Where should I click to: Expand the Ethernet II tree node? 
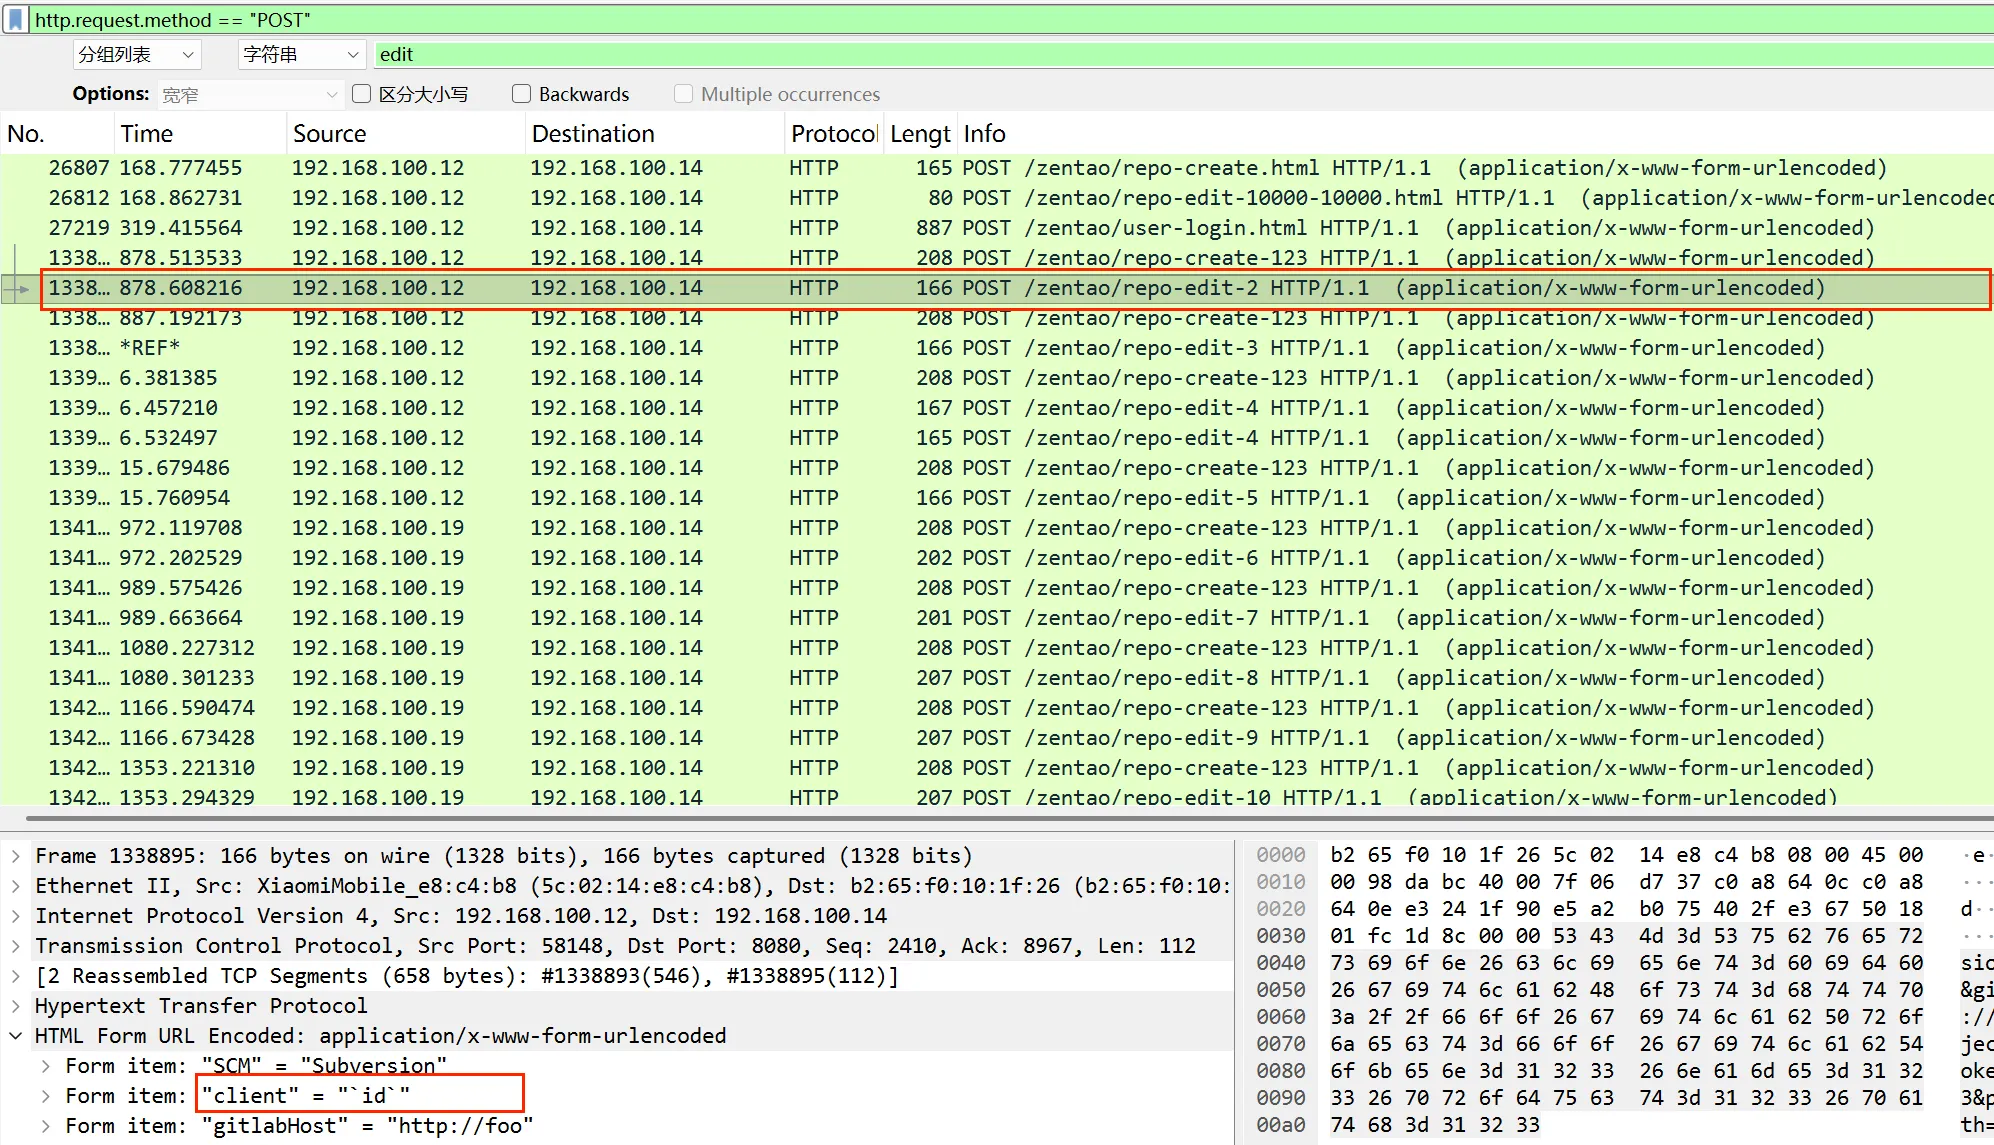16,886
